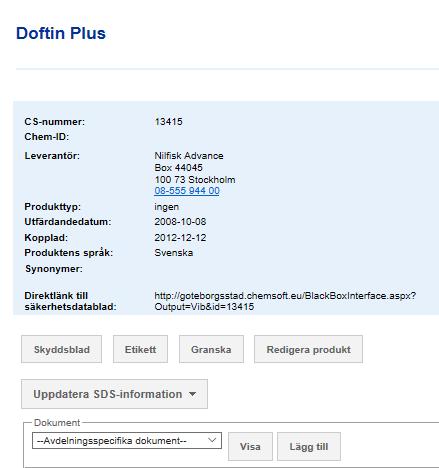Click Kopplad date 2012-12-12
This screenshot has height=468, width=439.
[x=180, y=238]
